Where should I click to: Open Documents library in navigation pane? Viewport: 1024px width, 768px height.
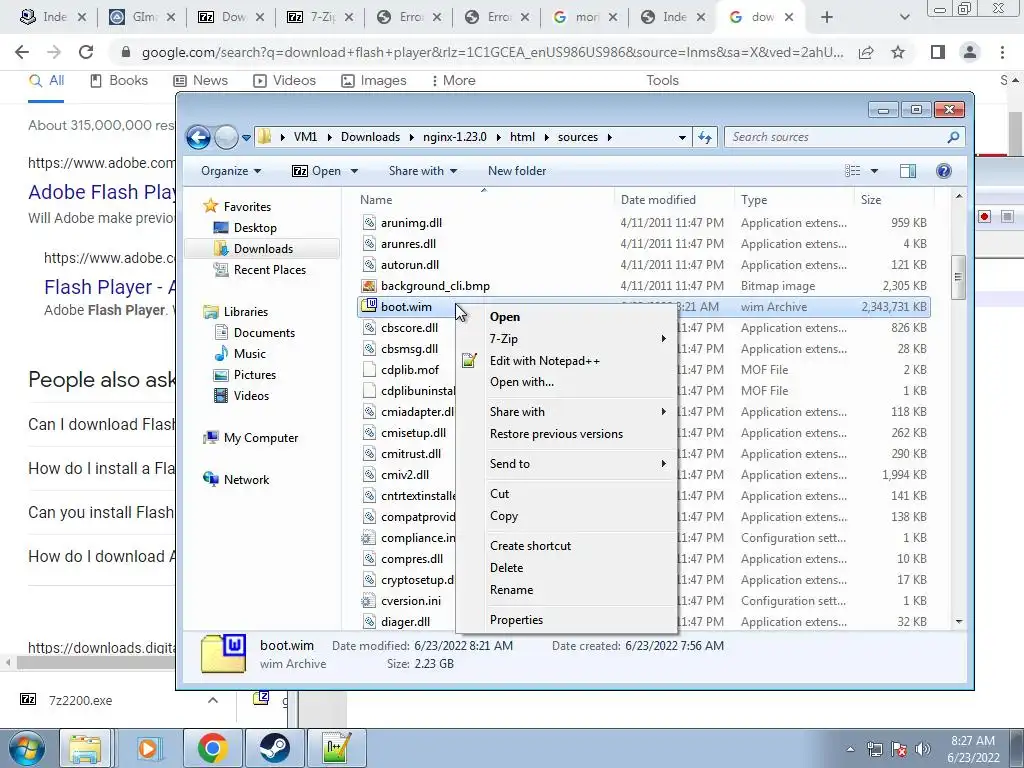pos(264,332)
